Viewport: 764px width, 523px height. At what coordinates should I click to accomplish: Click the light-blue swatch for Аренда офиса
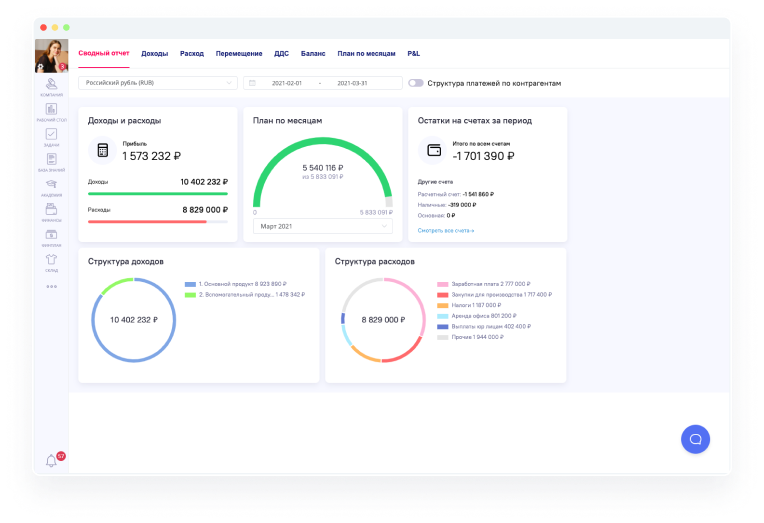[x=442, y=316]
